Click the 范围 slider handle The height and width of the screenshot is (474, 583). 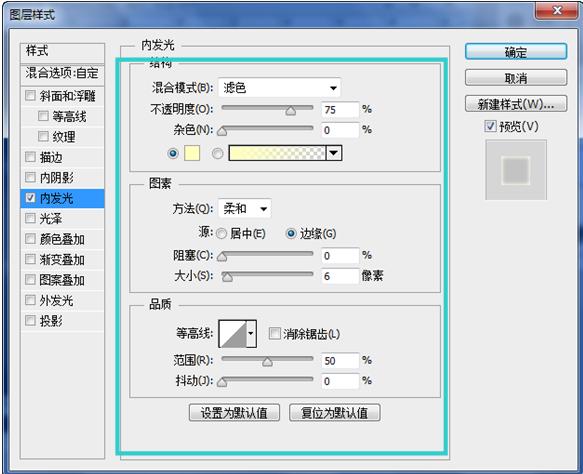267,361
